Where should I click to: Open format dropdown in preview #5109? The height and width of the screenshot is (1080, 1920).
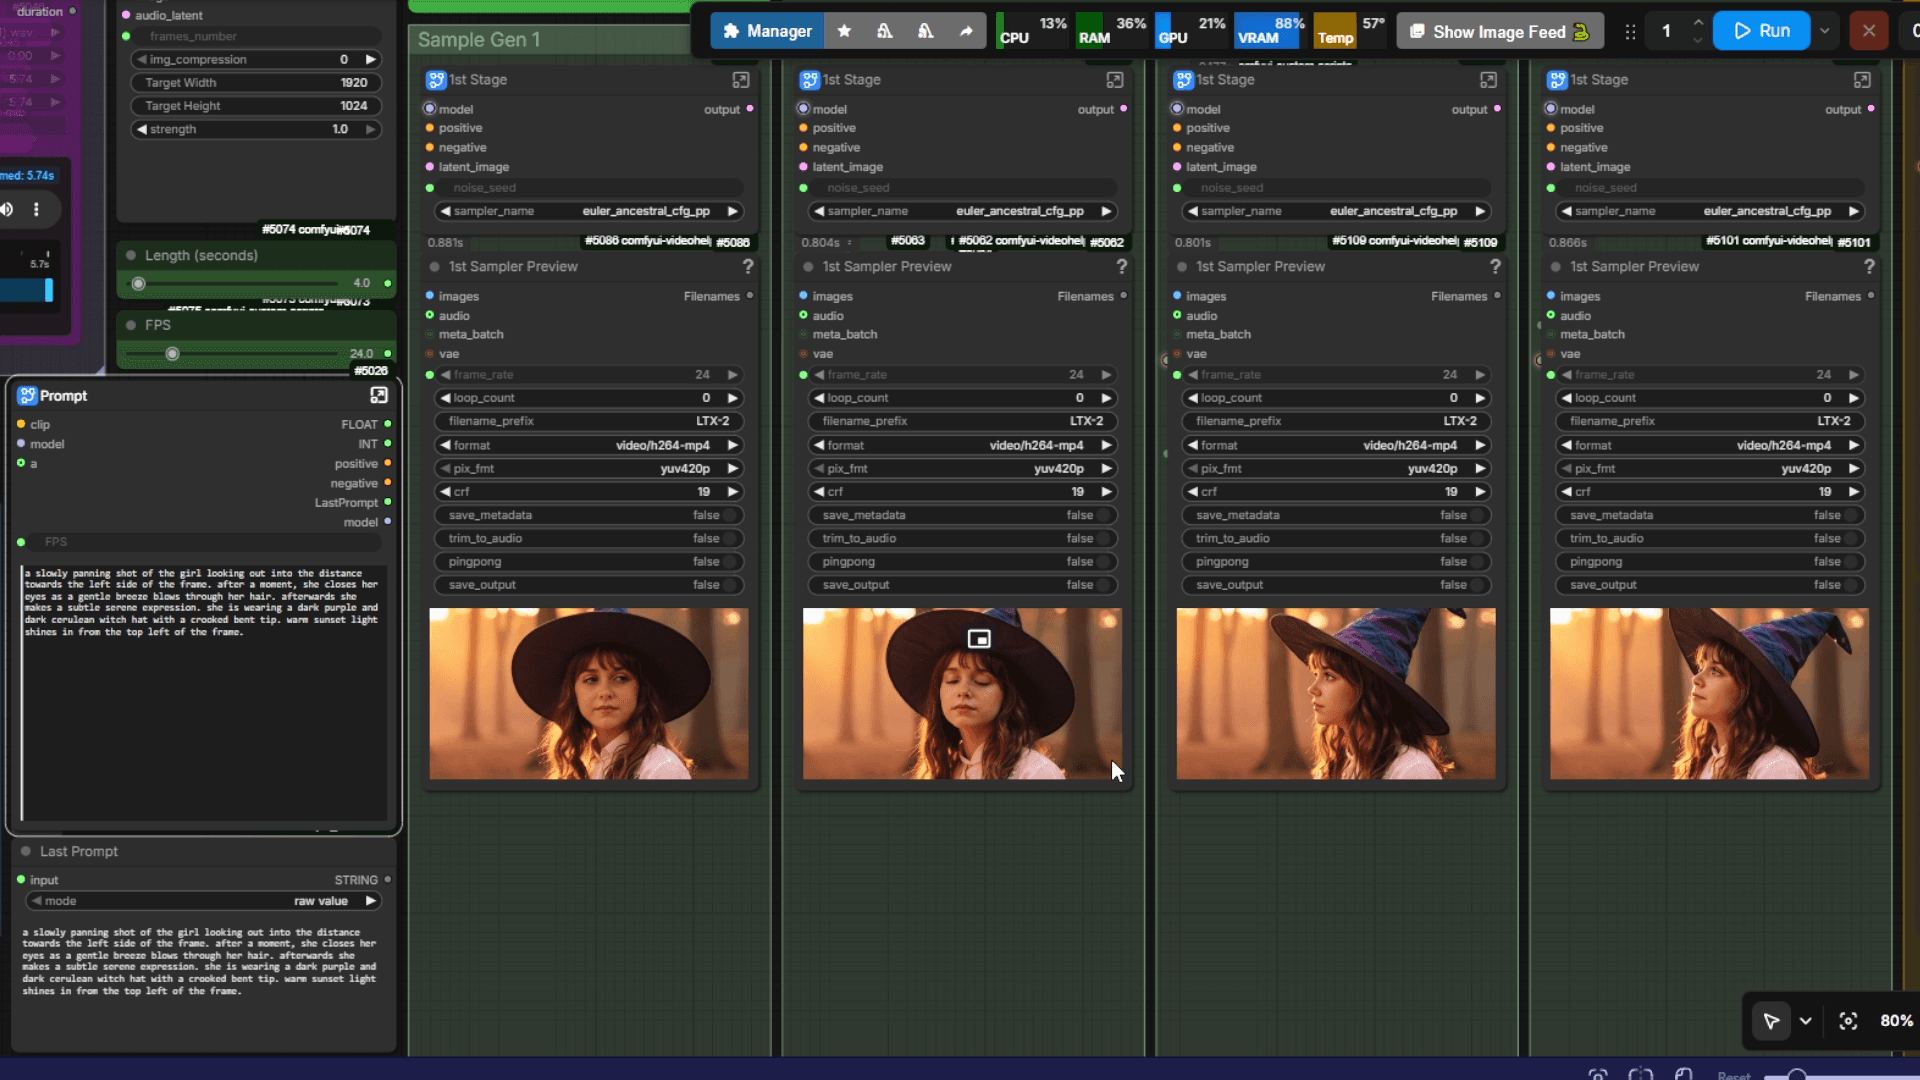(x=1338, y=445)
